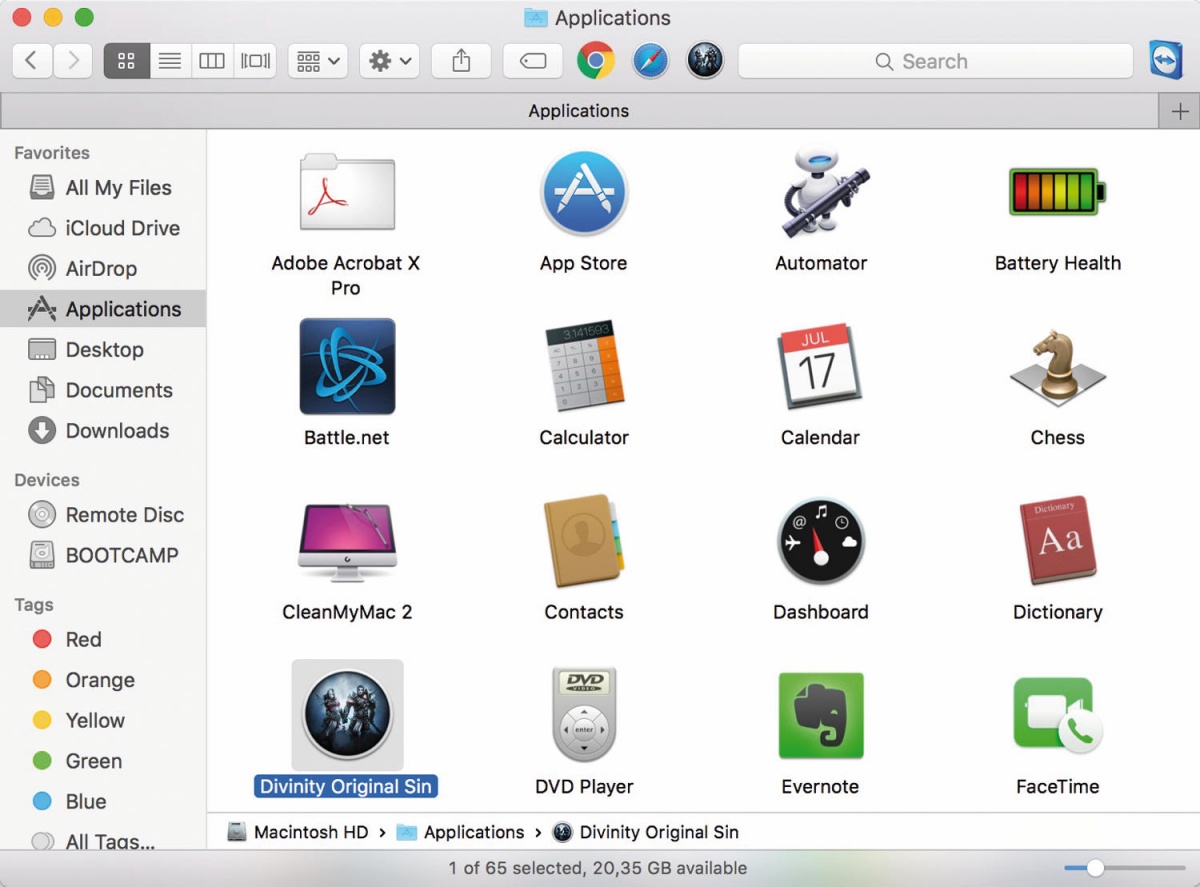Filter by the Orange tag
The image size is (1200, 887).
pos(103,680)
